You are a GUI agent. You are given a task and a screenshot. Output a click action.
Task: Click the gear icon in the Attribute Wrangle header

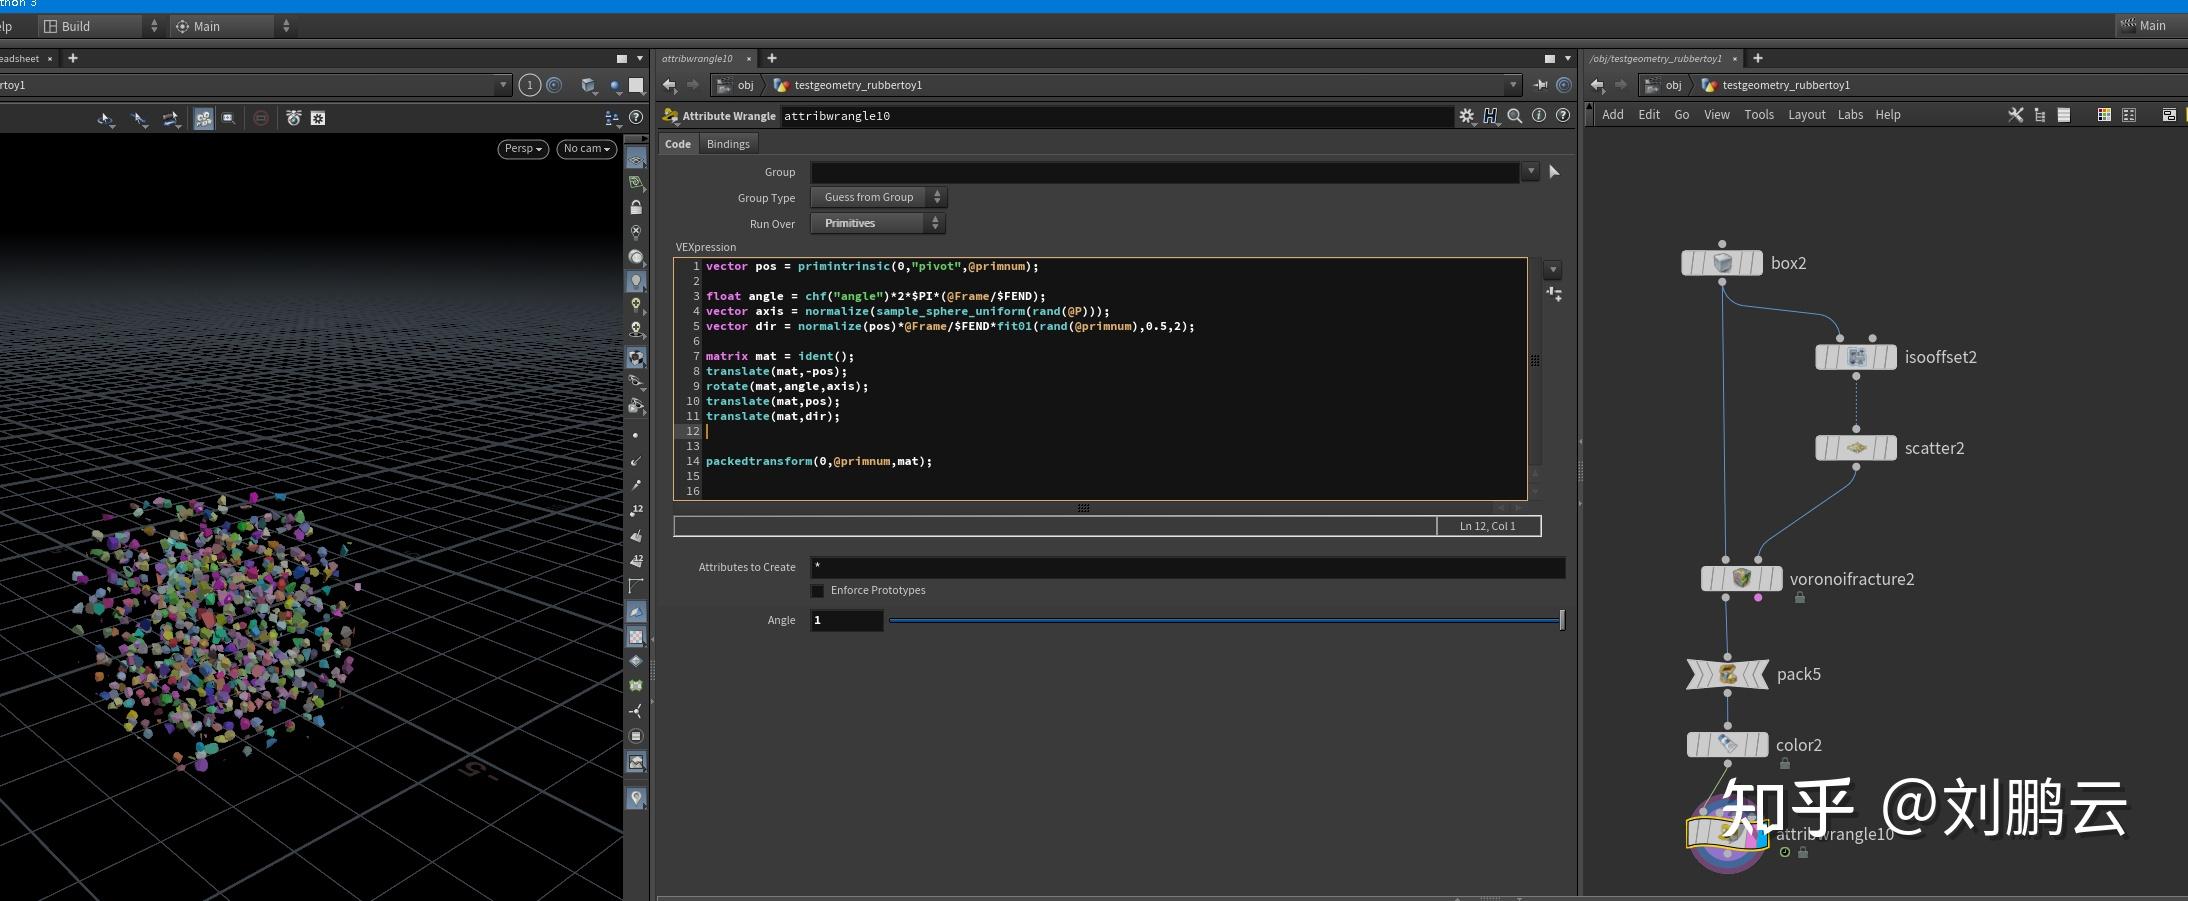[x=1466, y=116]
